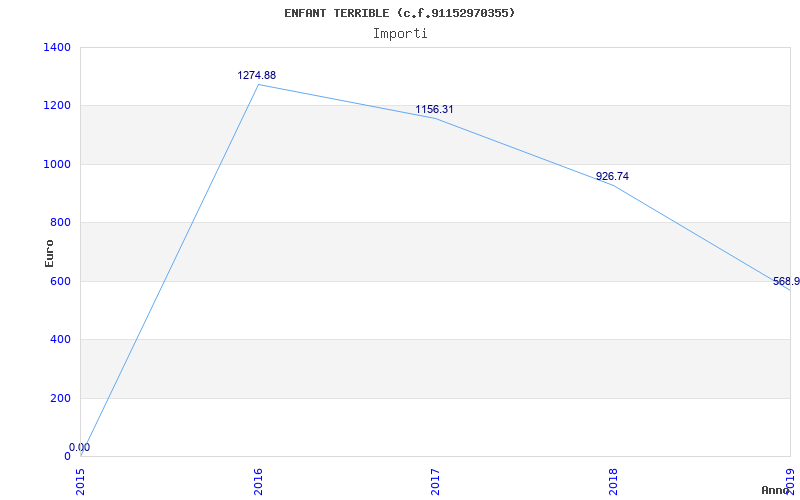Click the 400 y-axis tick label

[60, 340]
